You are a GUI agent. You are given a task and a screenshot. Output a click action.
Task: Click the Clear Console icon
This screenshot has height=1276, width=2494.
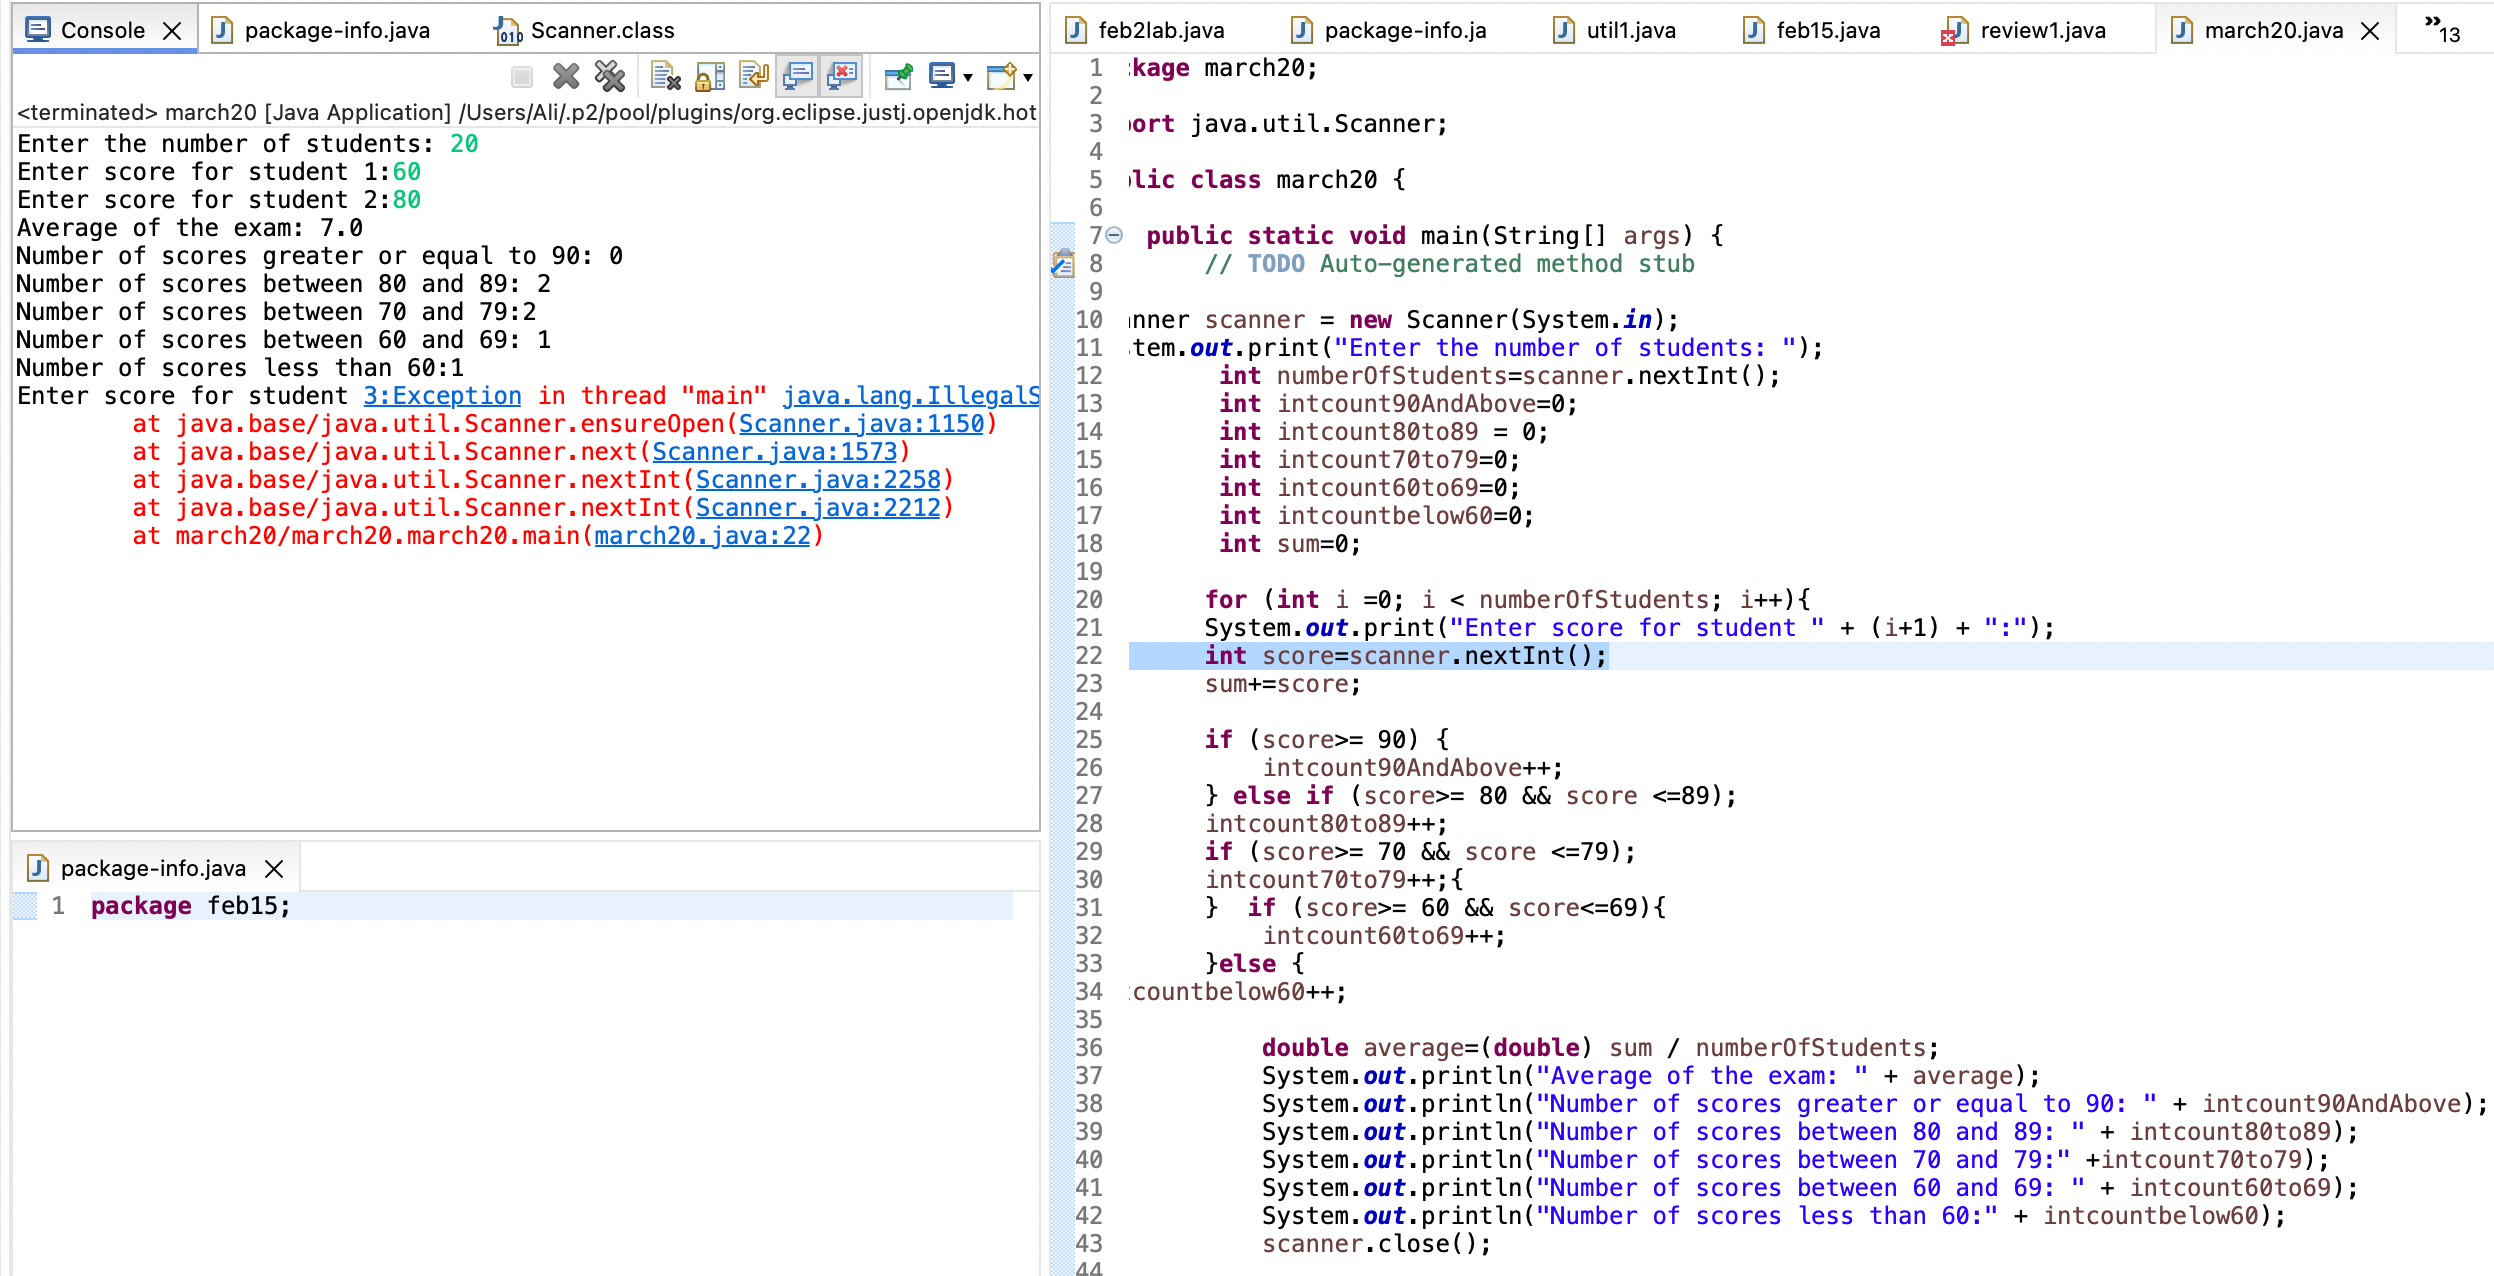tap(665, 76)
